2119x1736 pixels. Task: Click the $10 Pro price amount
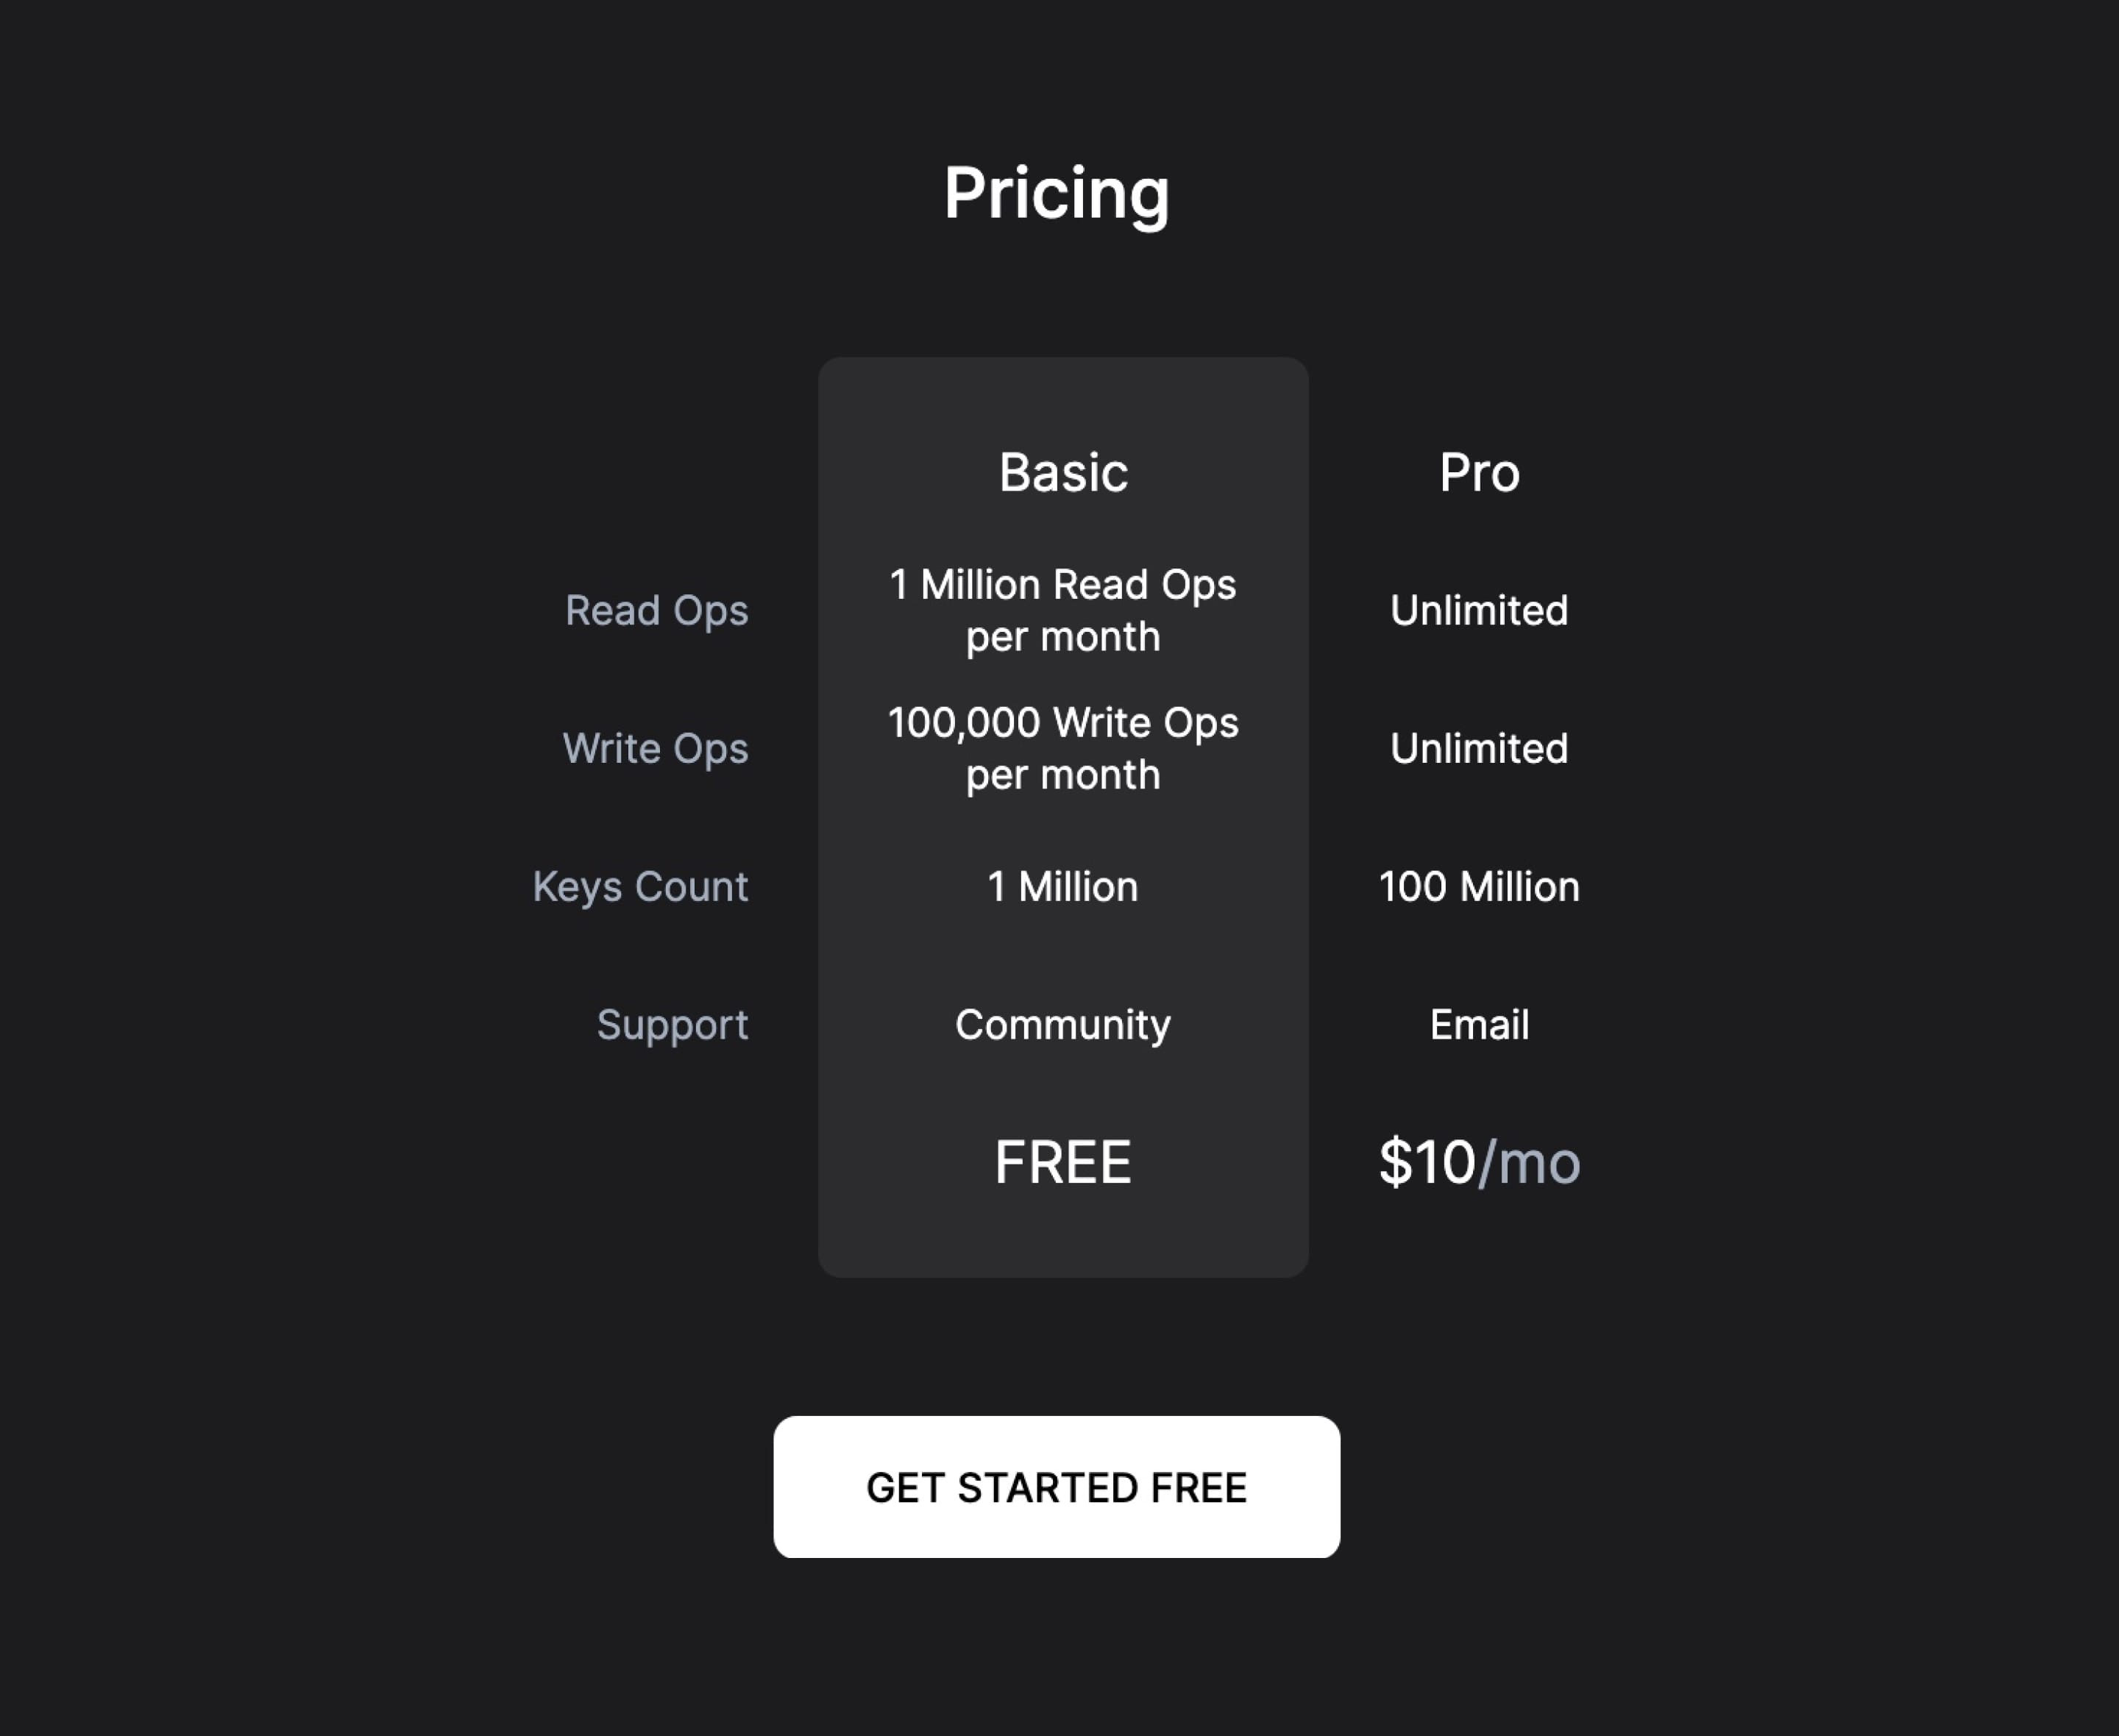(1427, 1162)
